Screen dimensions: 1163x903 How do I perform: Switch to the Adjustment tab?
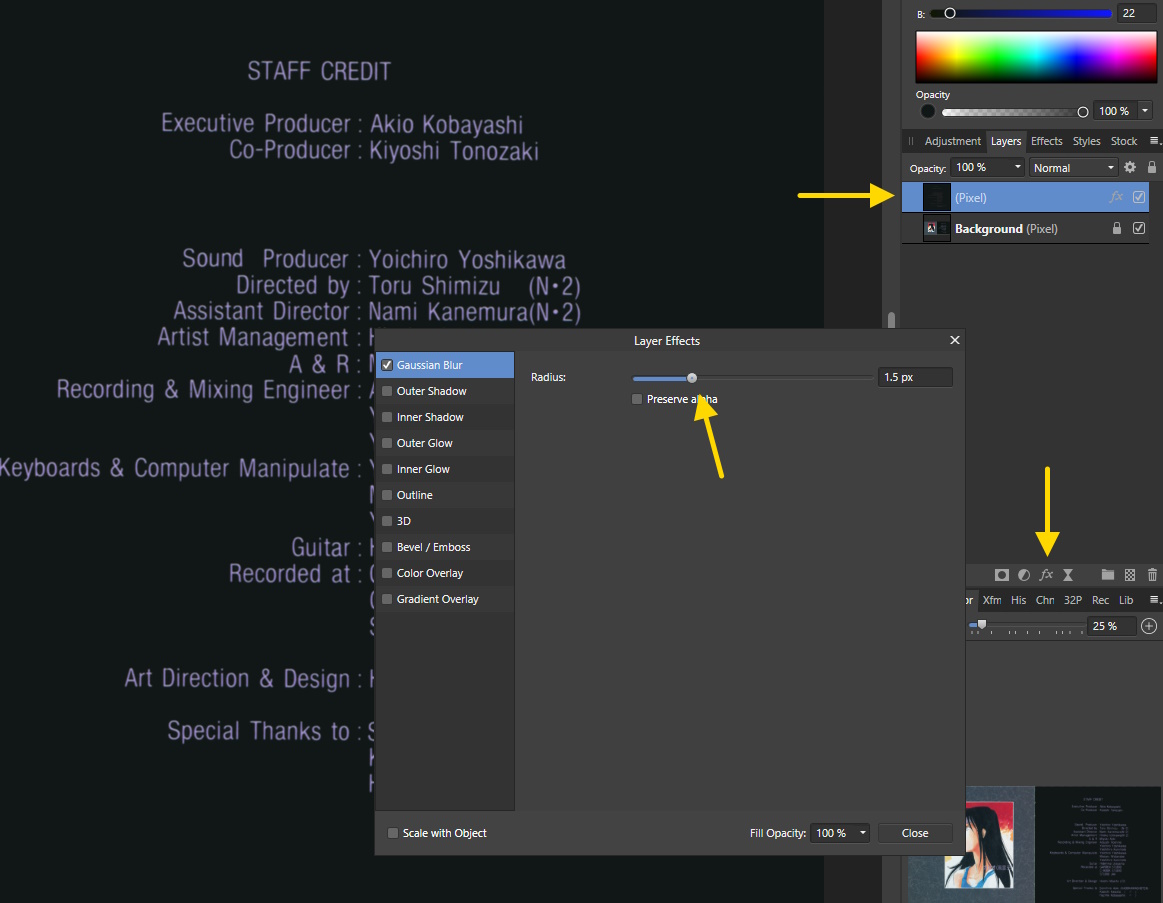952,141
